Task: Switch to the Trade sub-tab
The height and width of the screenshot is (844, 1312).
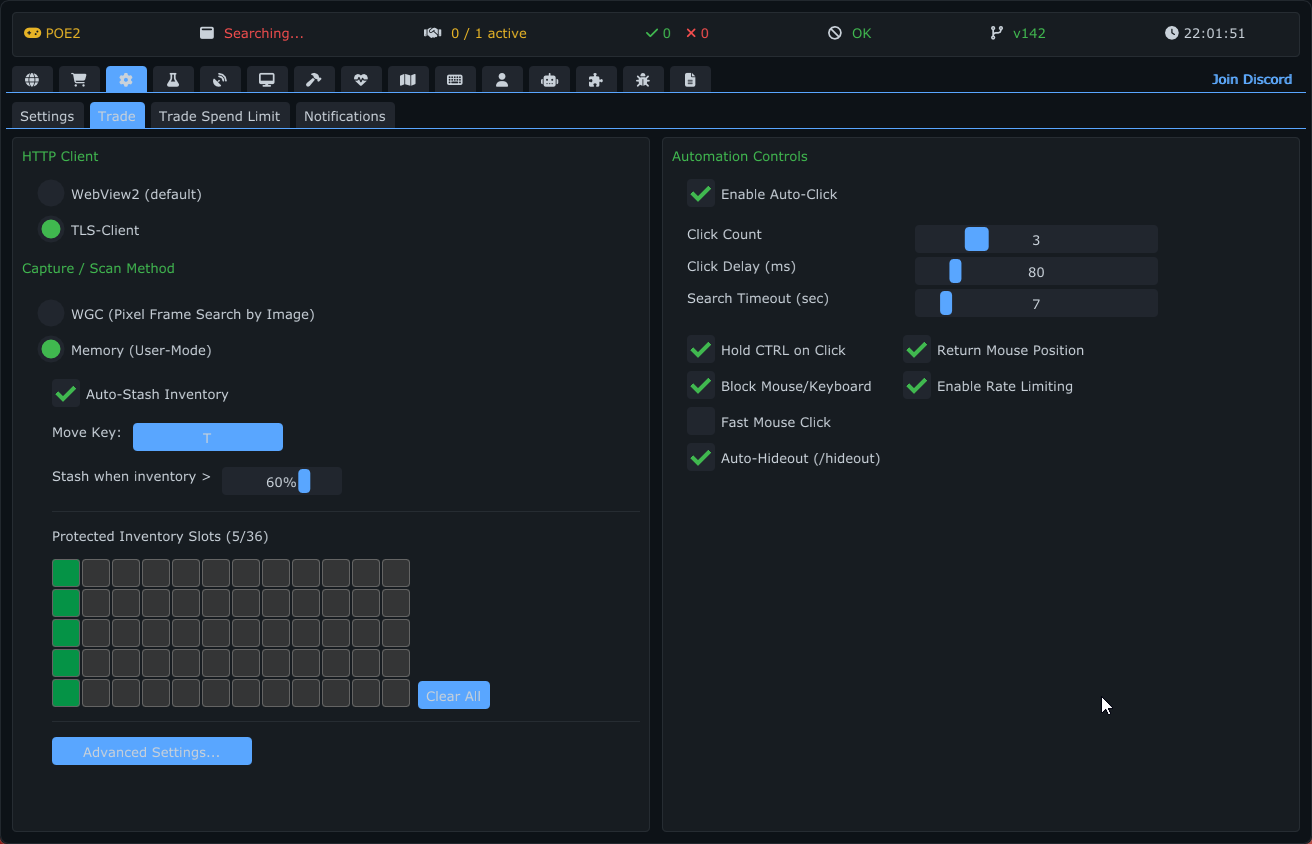Action: pyautogui.click(x=117, y=116)
